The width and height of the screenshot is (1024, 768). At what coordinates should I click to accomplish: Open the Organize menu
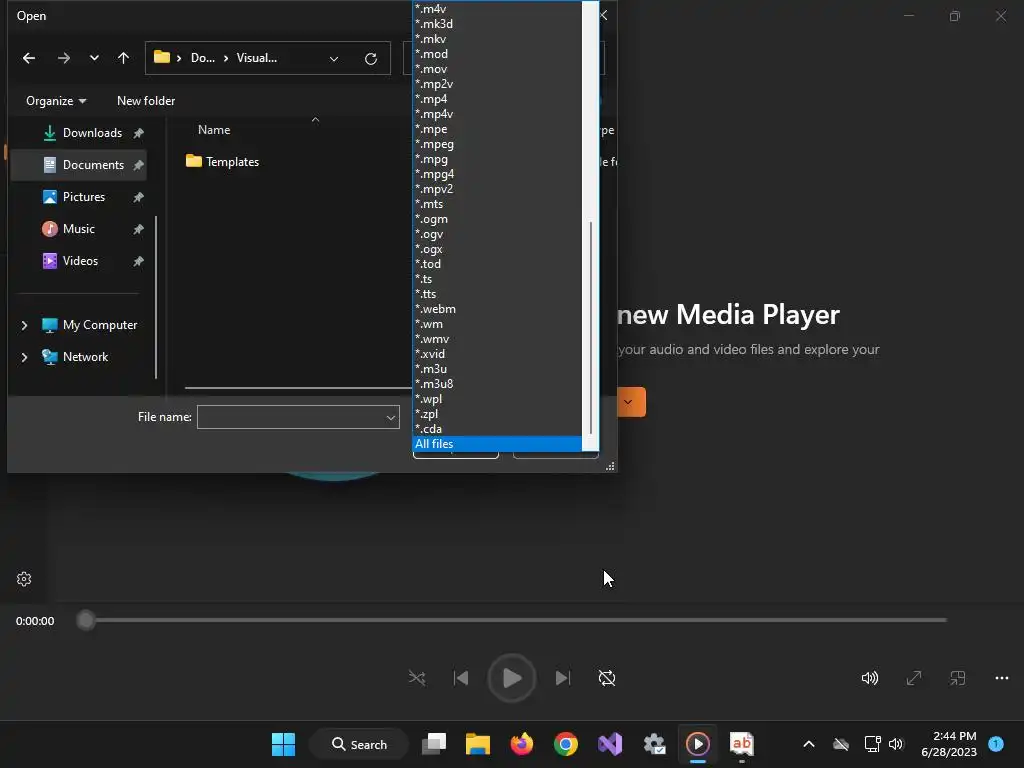(x=56, y=101)
